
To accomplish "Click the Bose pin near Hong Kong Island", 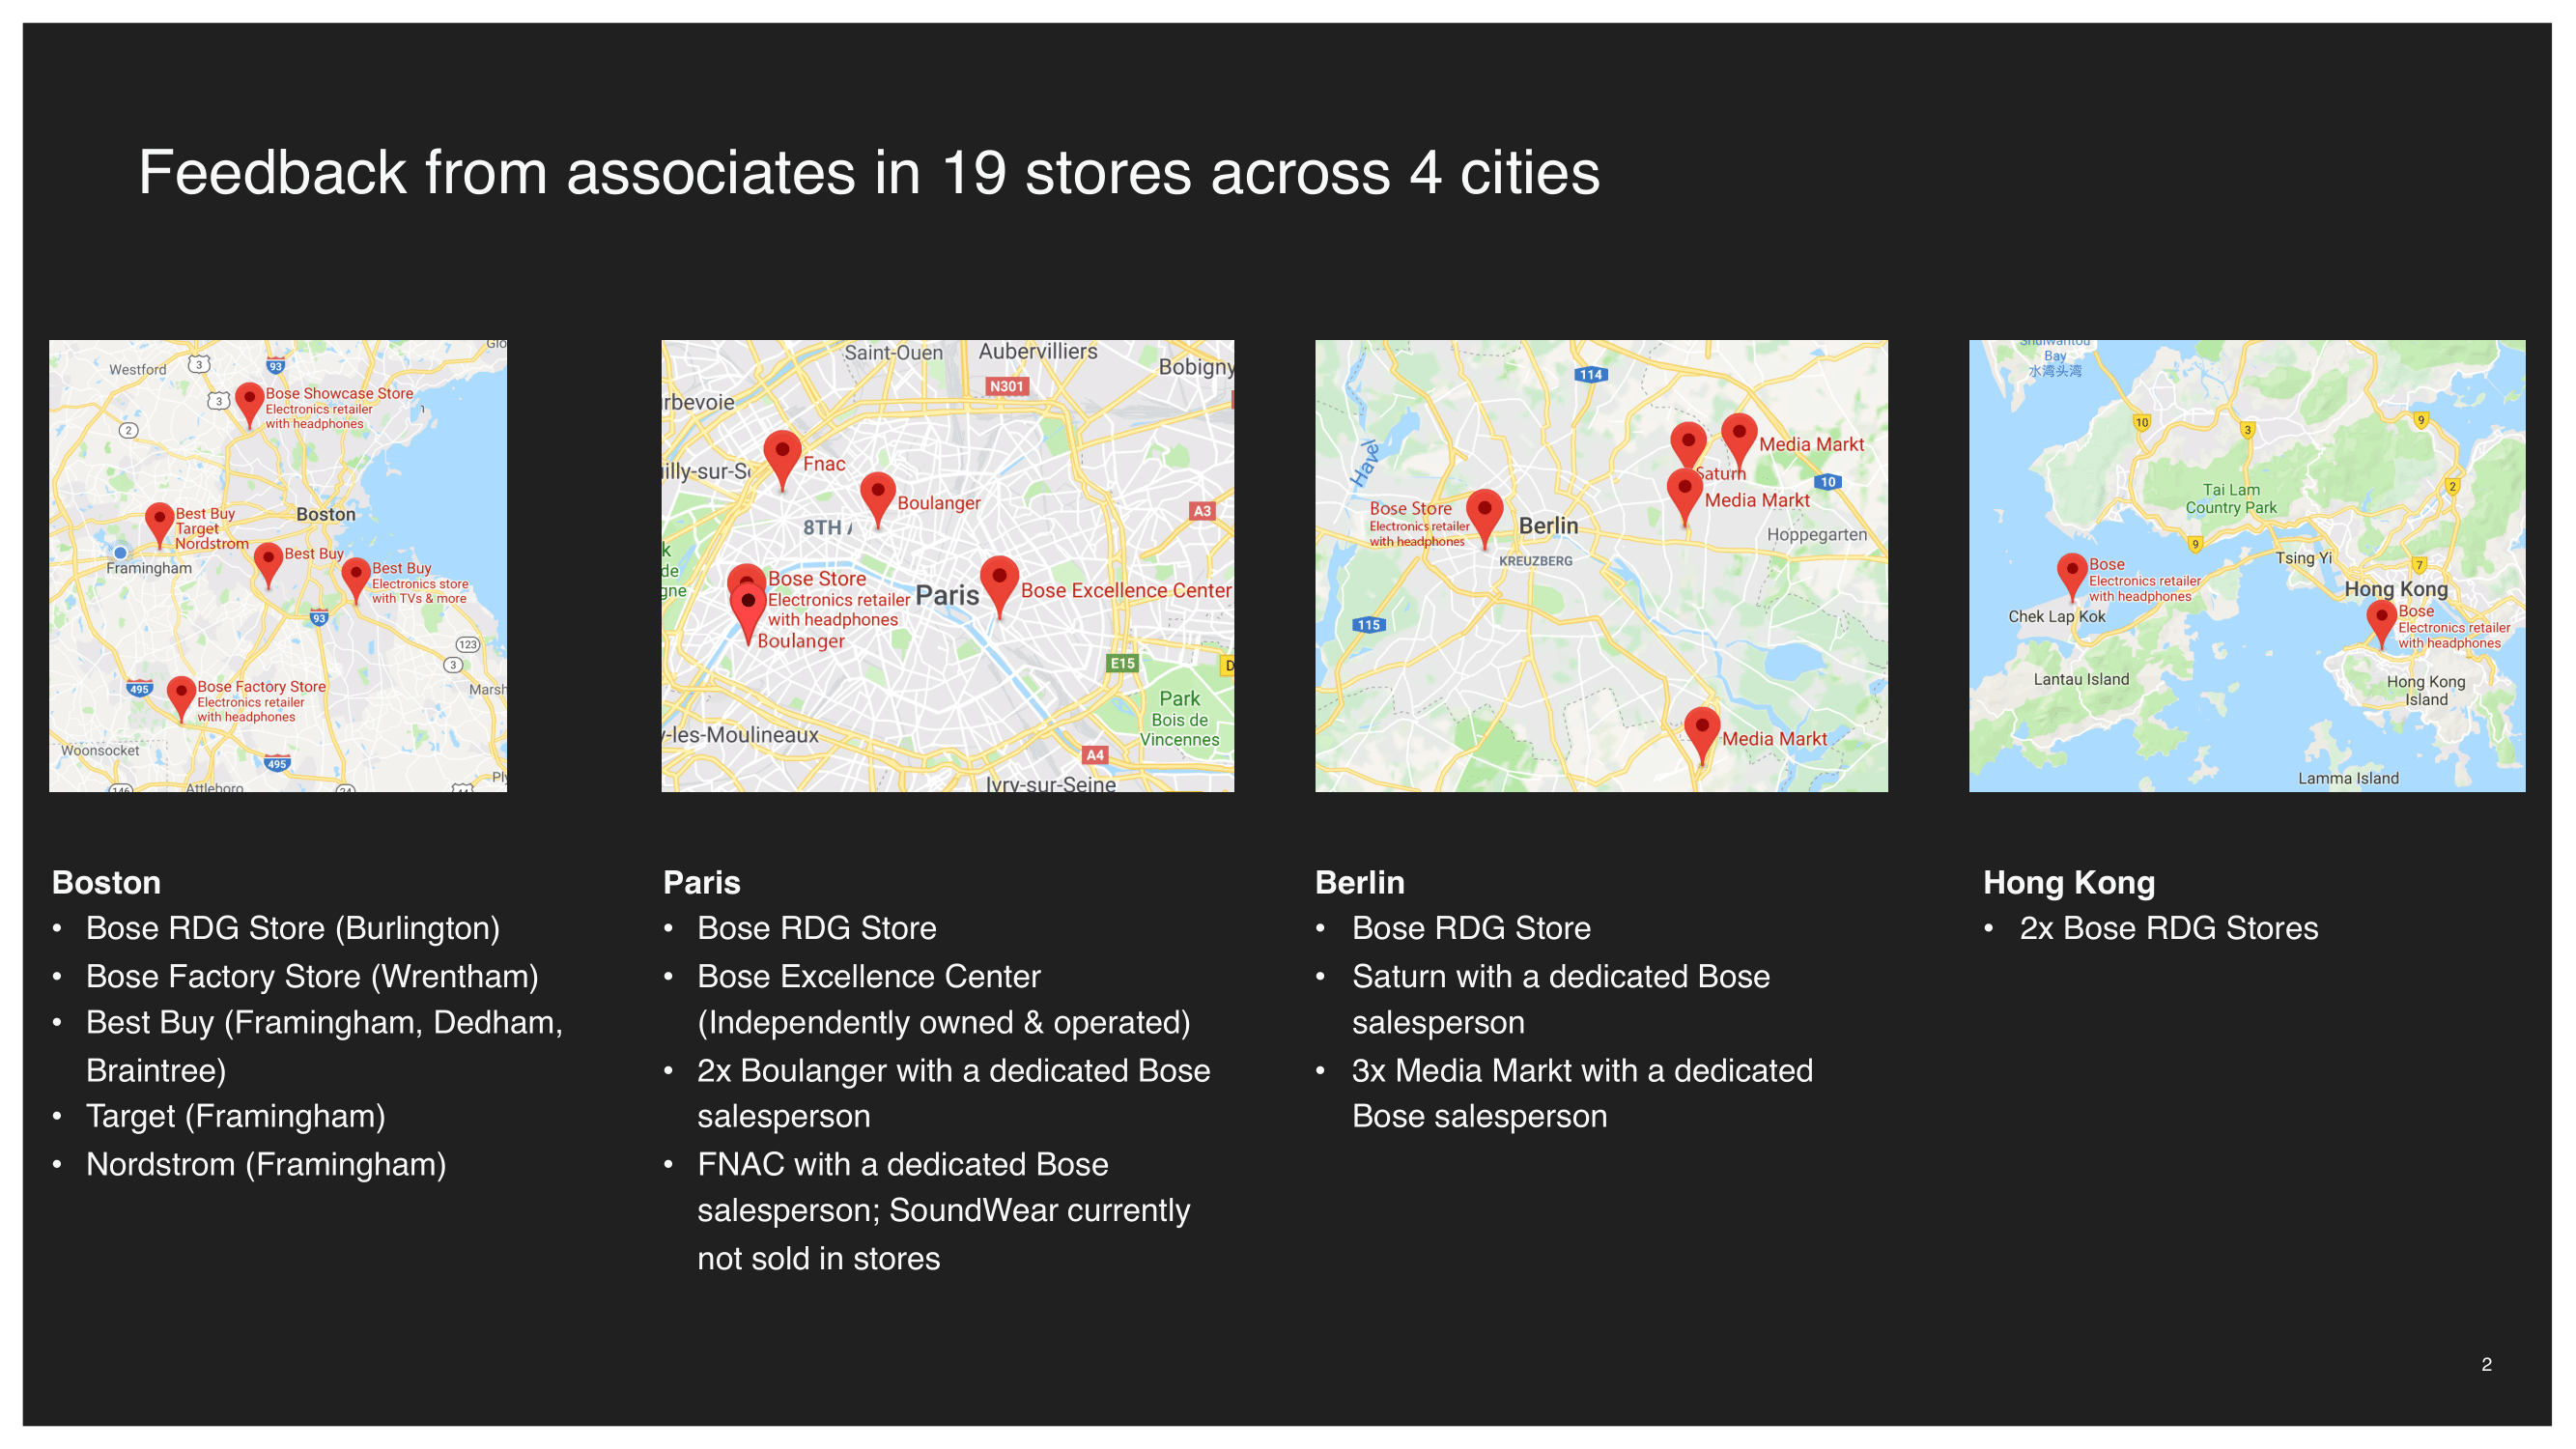I will pyautogui.click(x=2382, y=624).
